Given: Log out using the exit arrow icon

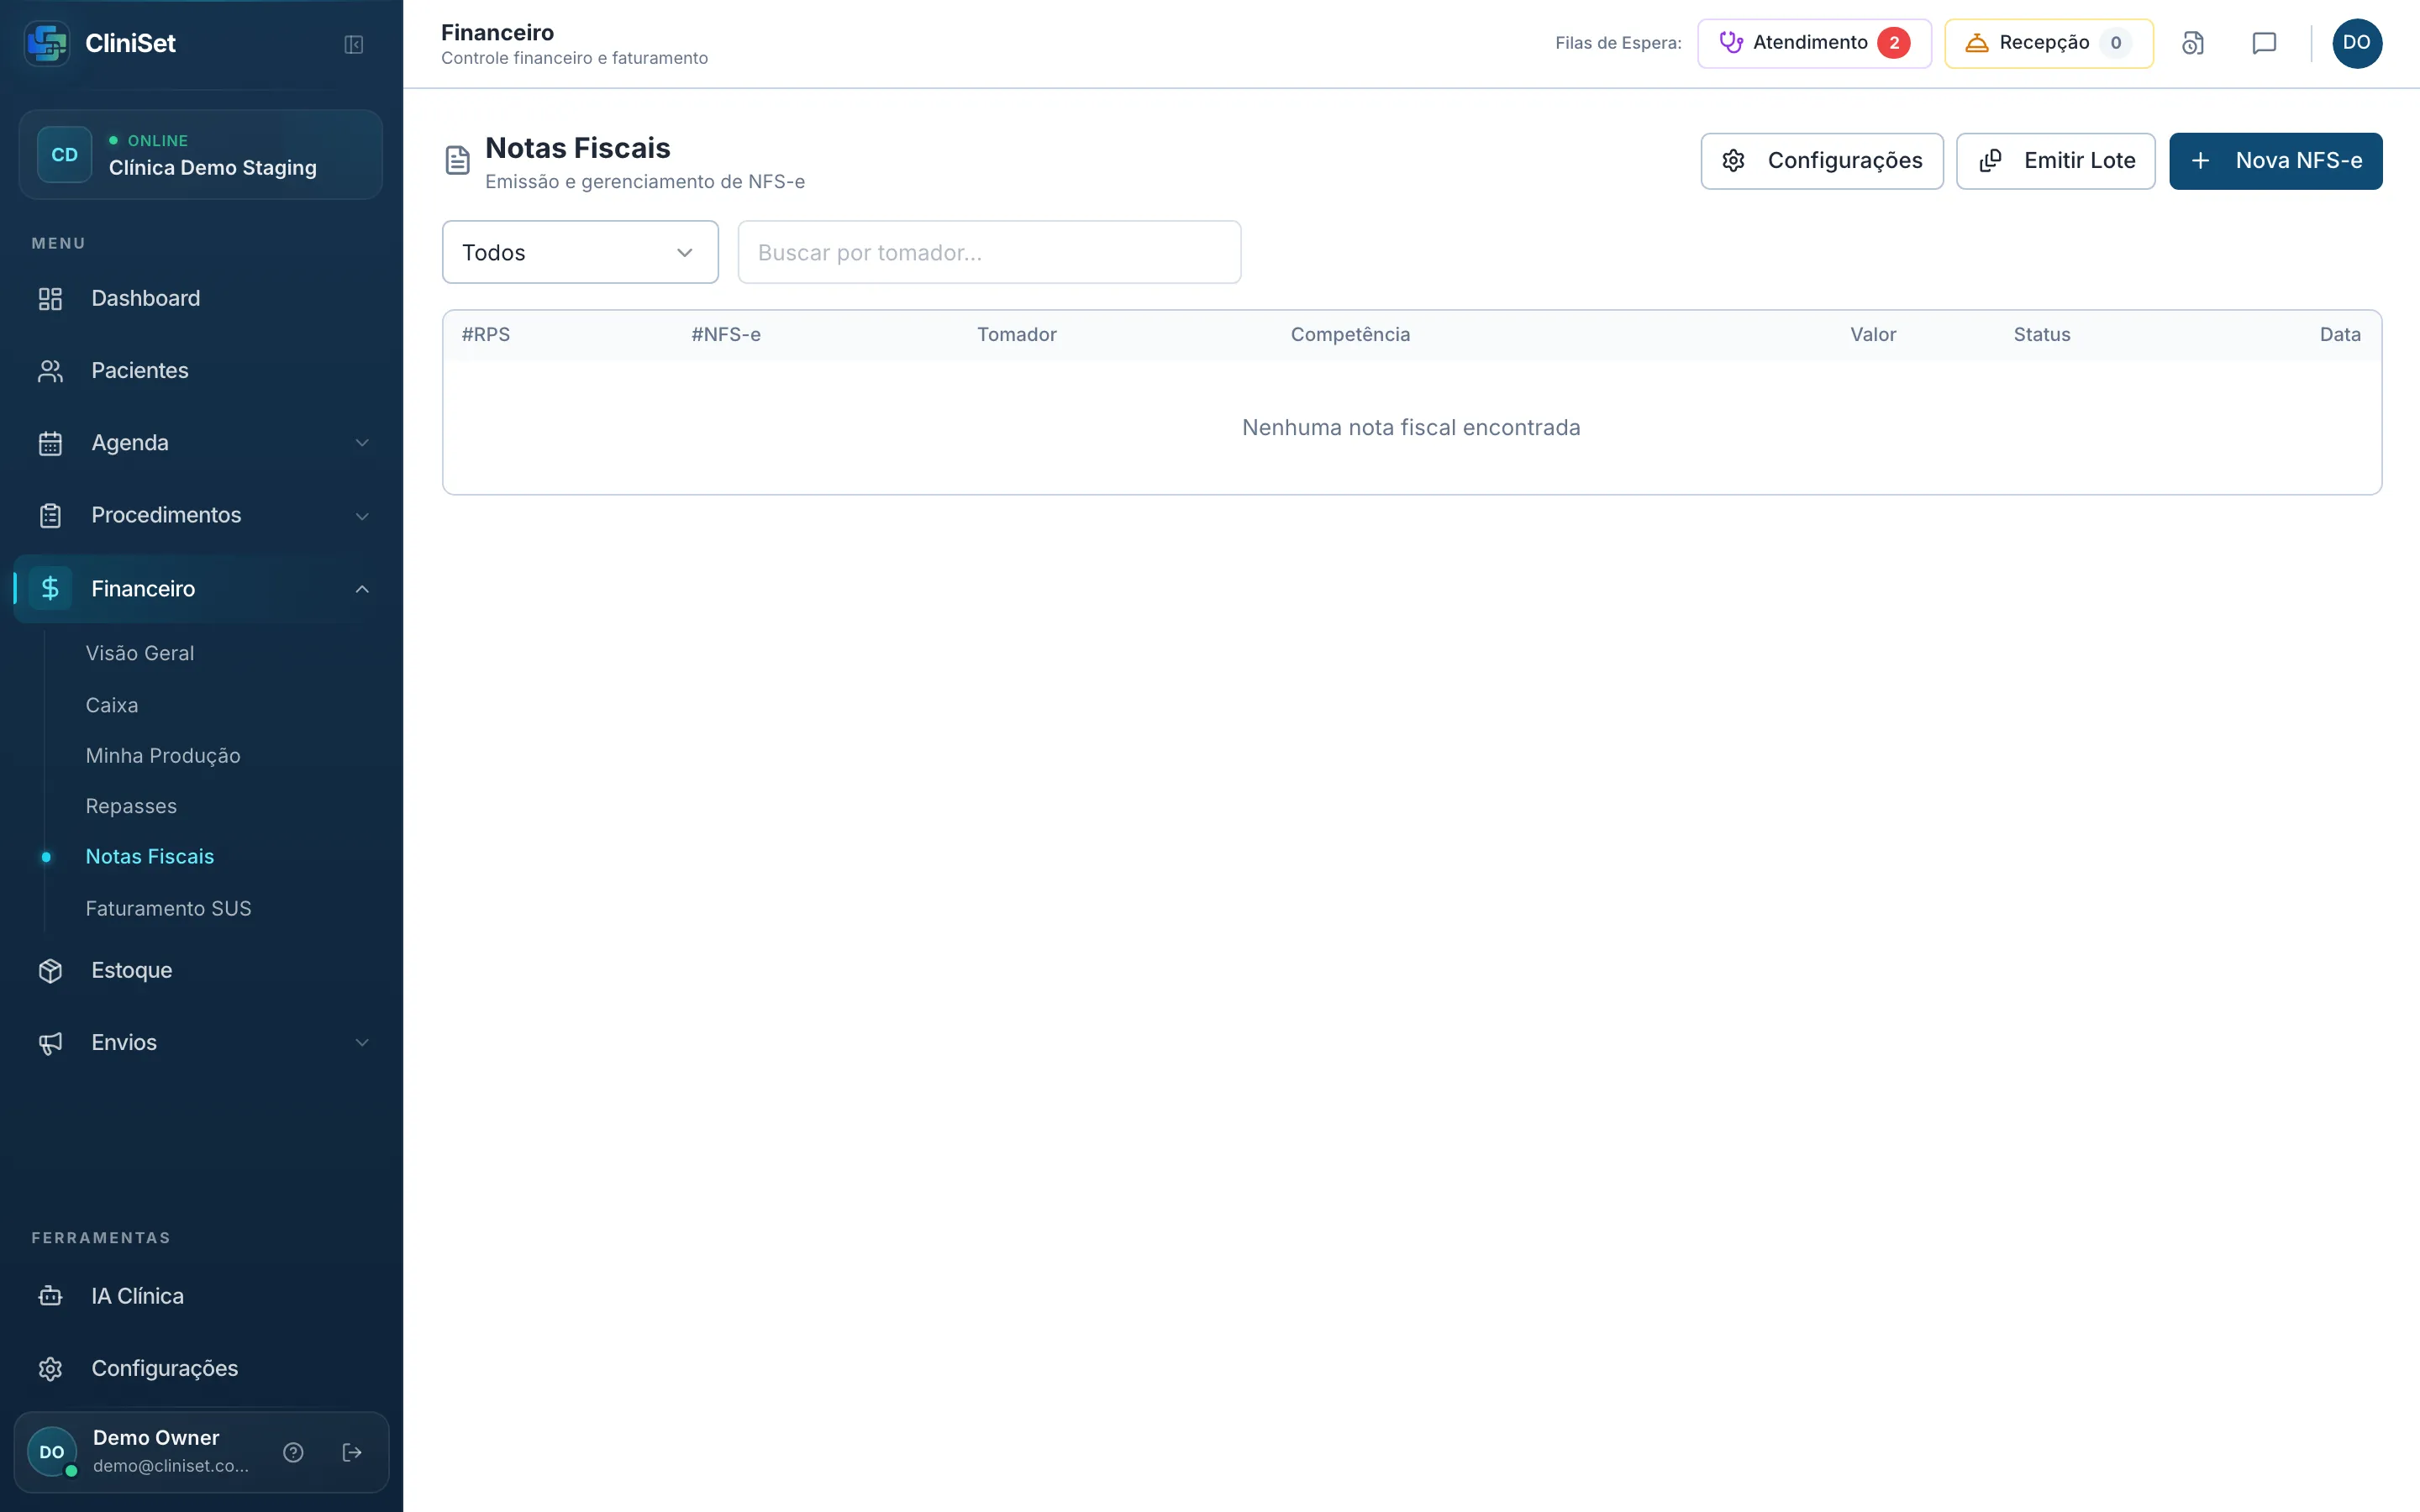Looking at the screenshot, I should 352,1452.
